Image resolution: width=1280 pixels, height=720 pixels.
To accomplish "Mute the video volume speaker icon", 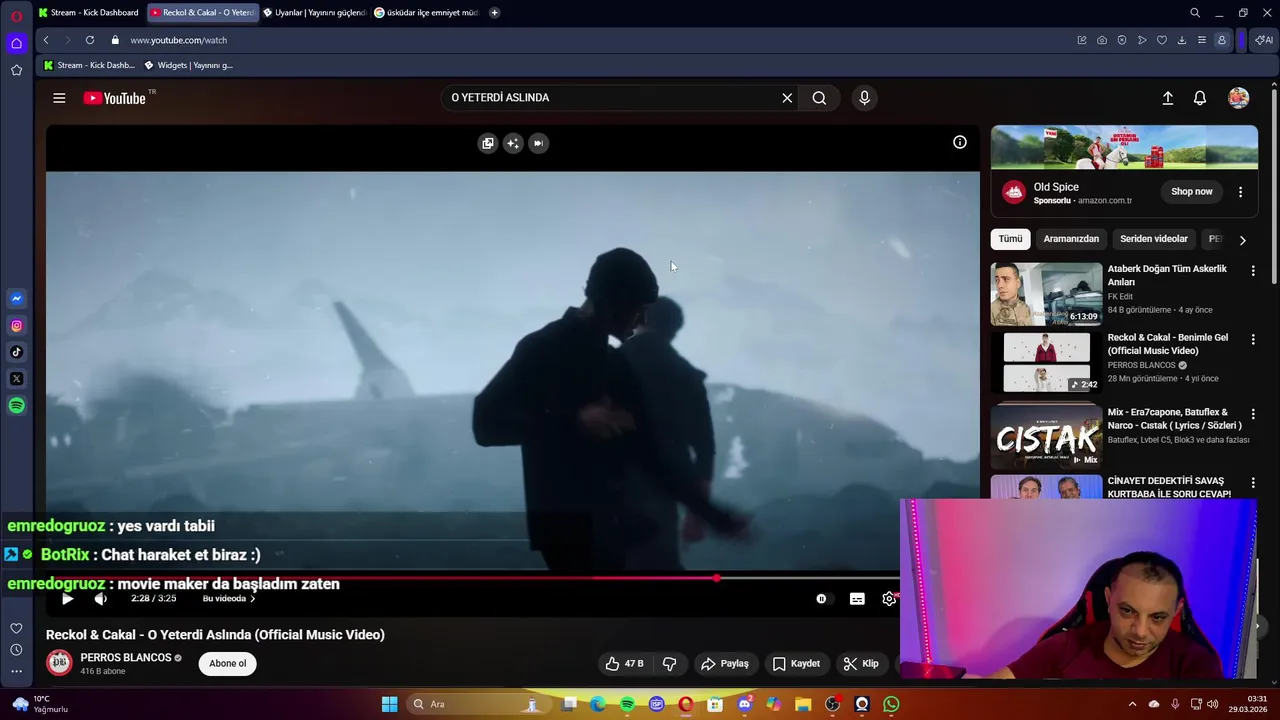I will click(x=100, y=599).
